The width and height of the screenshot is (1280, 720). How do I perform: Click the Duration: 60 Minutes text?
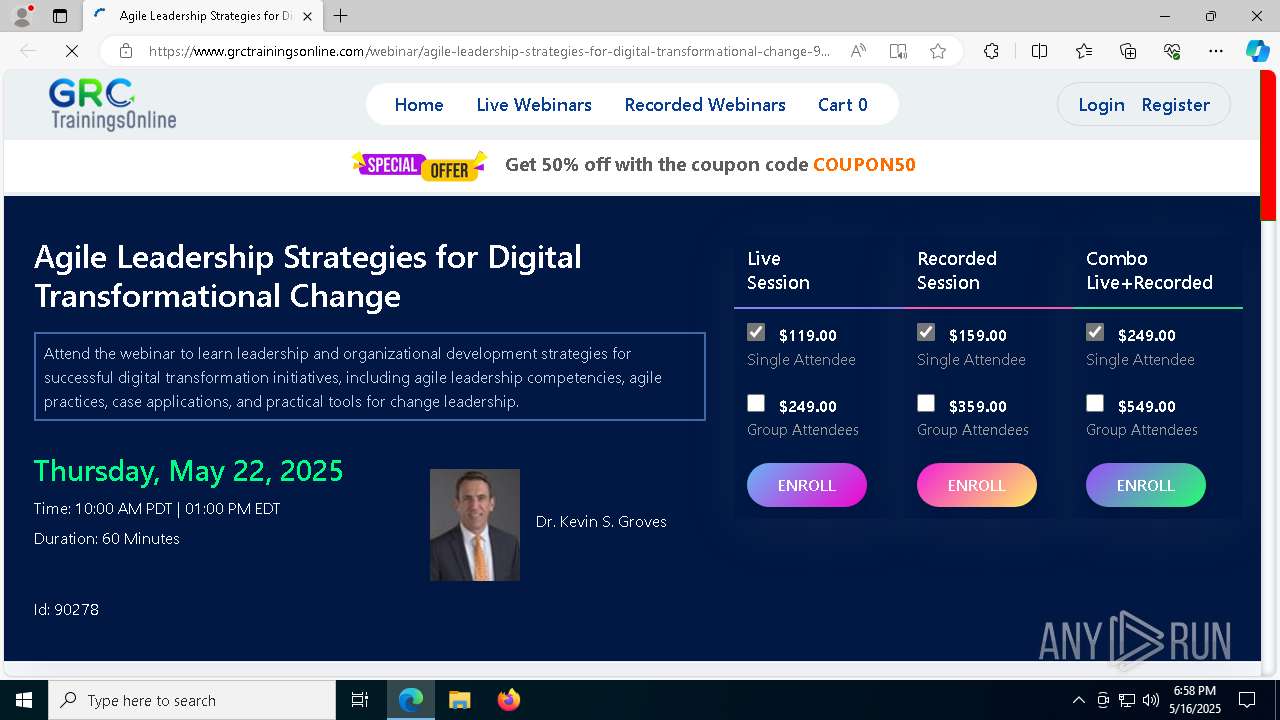107,539
